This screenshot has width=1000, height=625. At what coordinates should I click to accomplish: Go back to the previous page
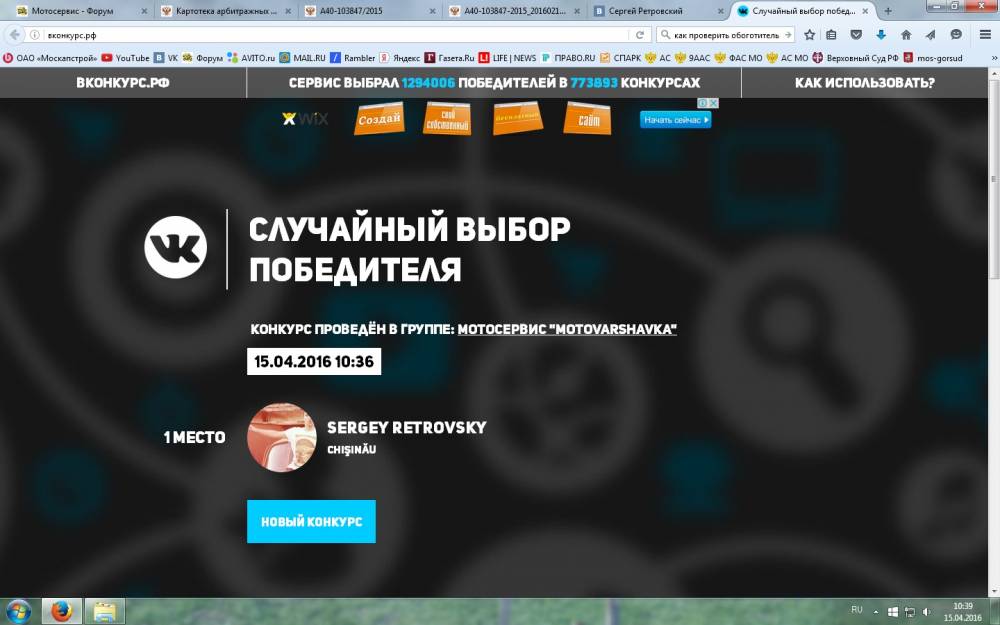tap(14, 35)
